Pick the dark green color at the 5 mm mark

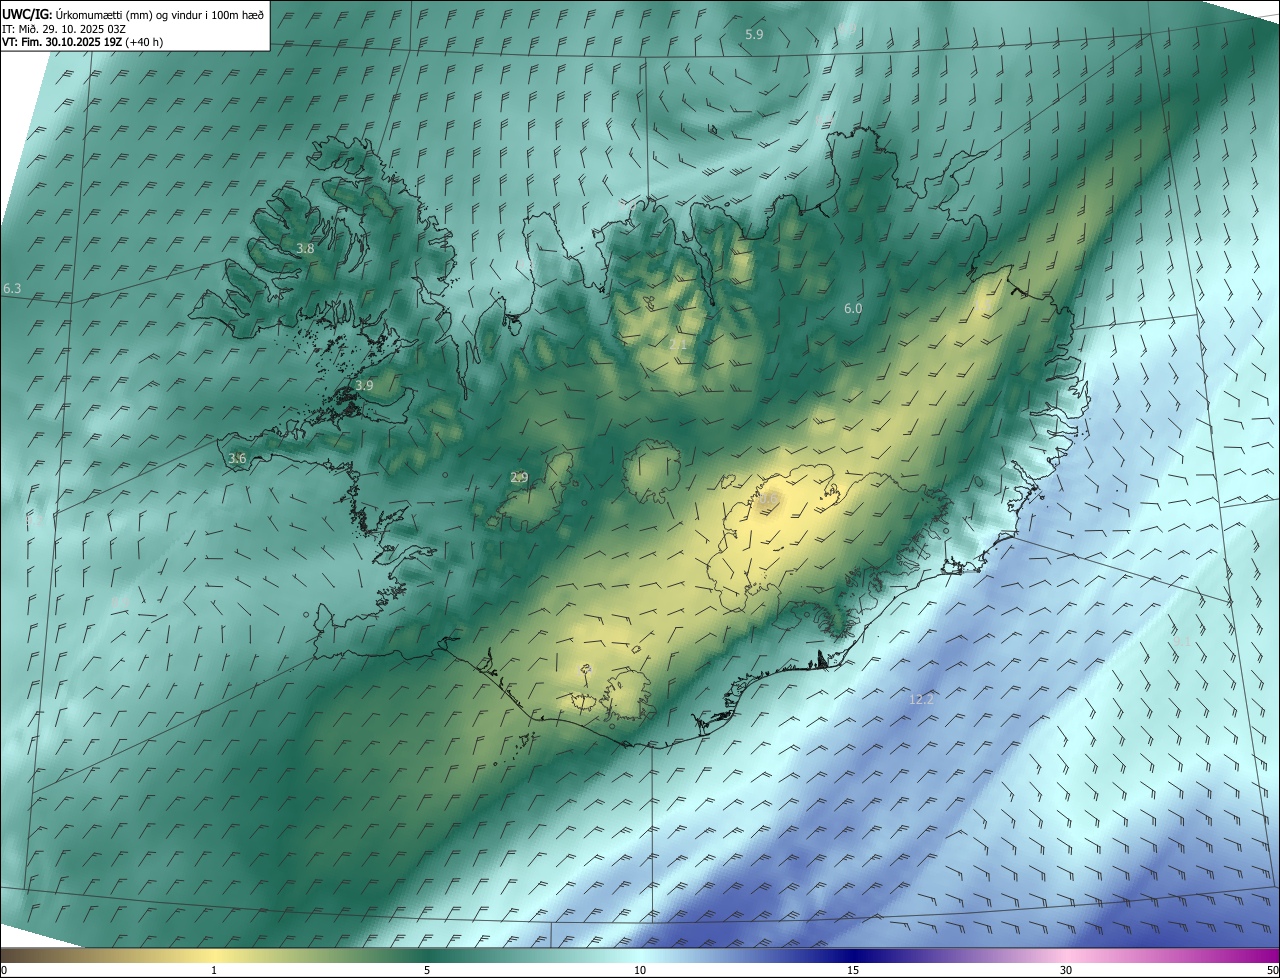point(427,955)
